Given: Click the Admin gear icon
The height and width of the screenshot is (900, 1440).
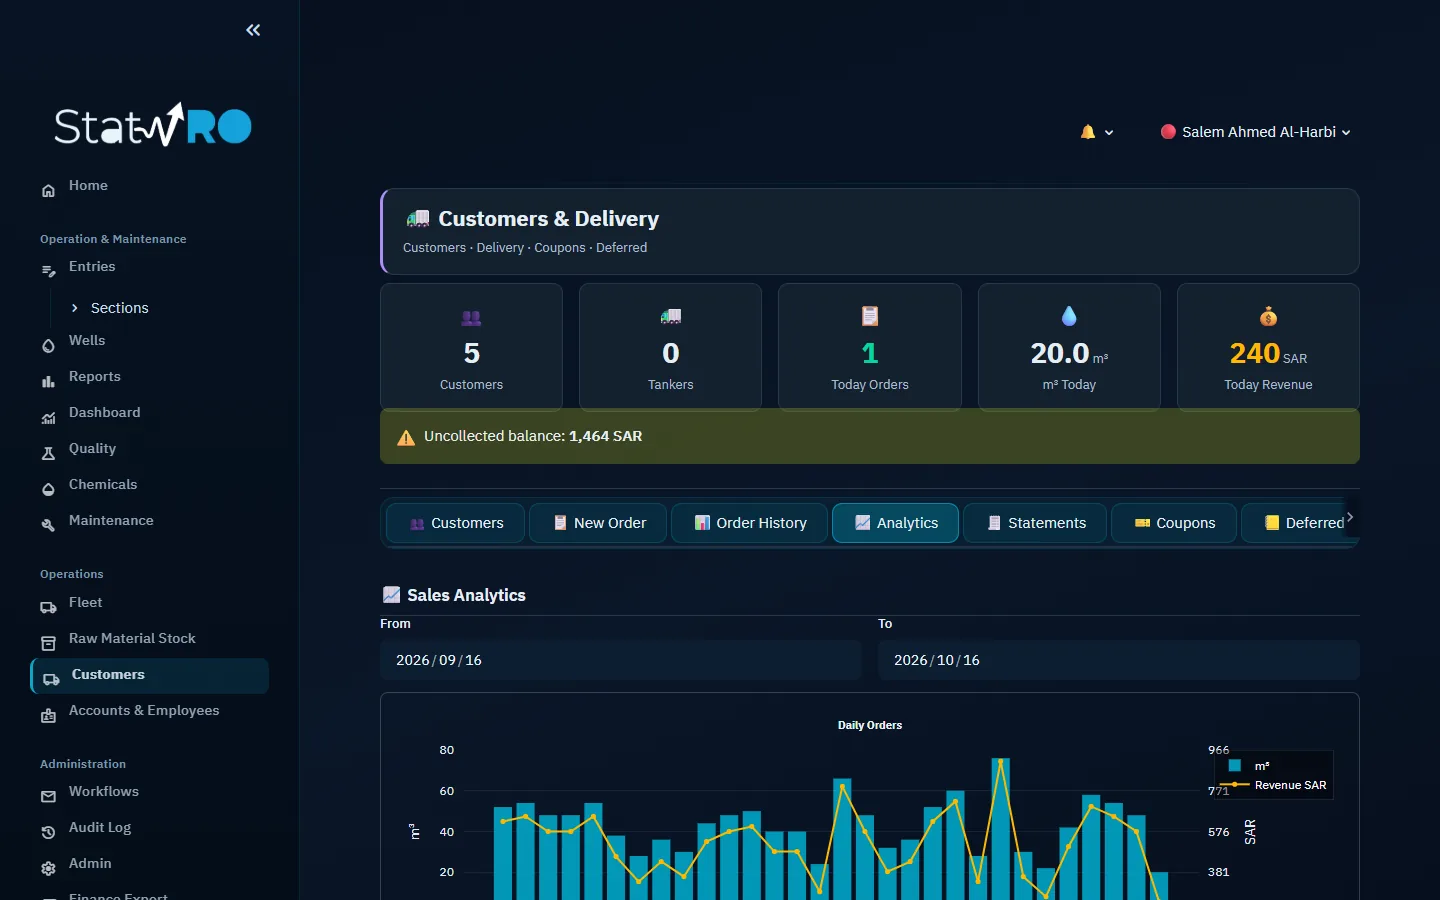Looking at the screenshot, I should pos(48,868).
